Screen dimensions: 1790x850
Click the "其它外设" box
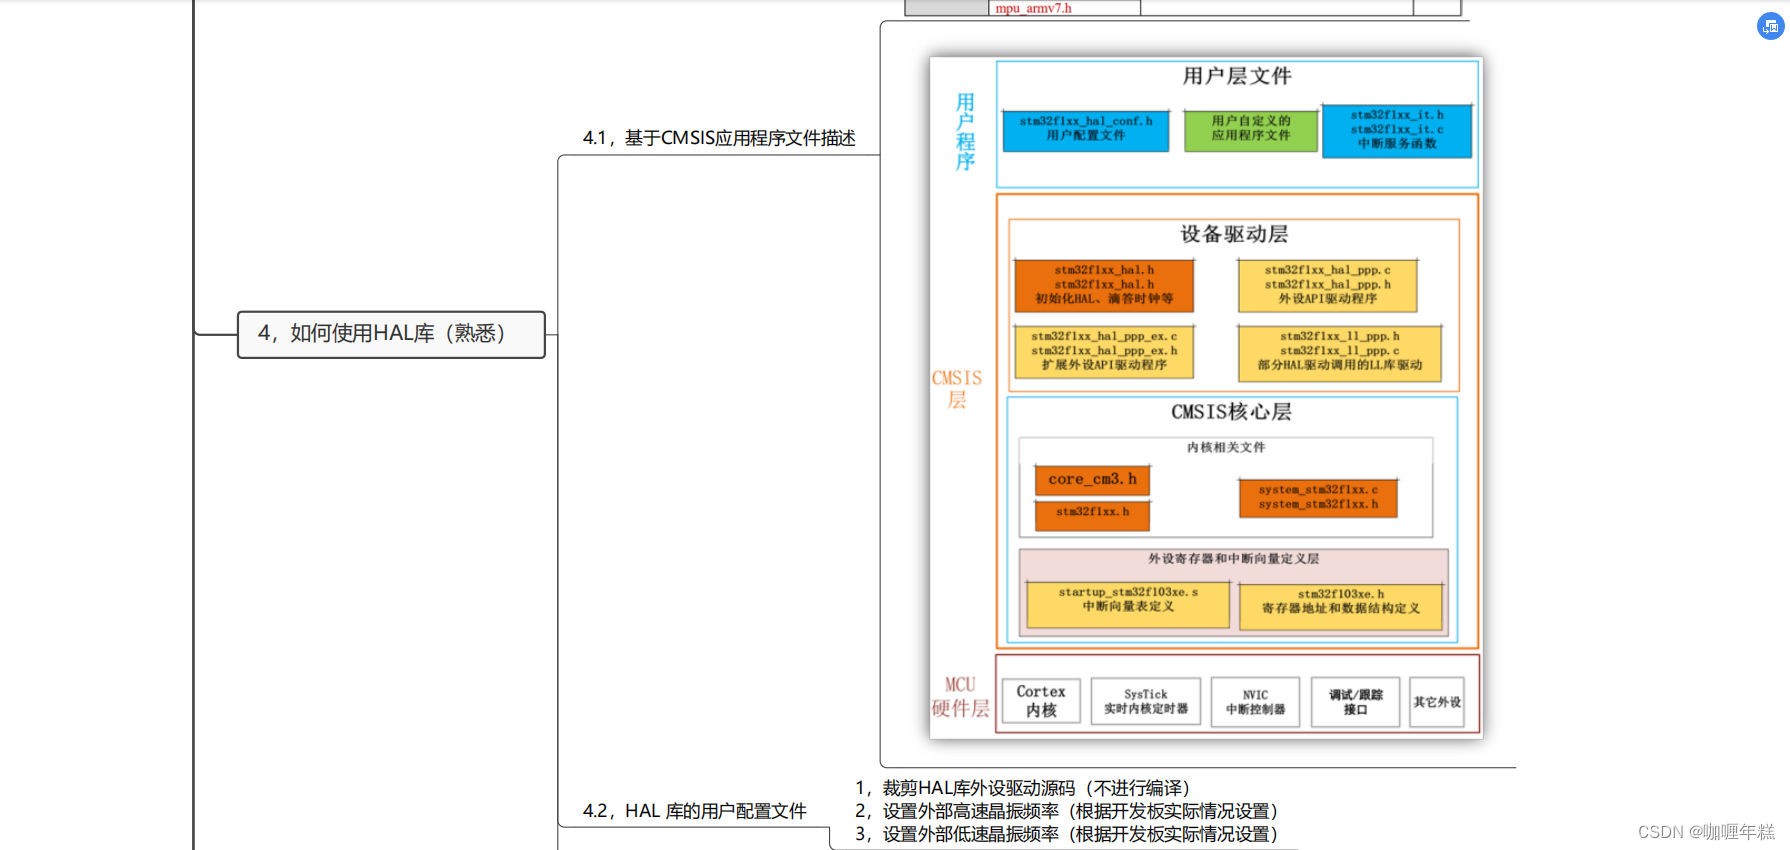click(1437, 702)
